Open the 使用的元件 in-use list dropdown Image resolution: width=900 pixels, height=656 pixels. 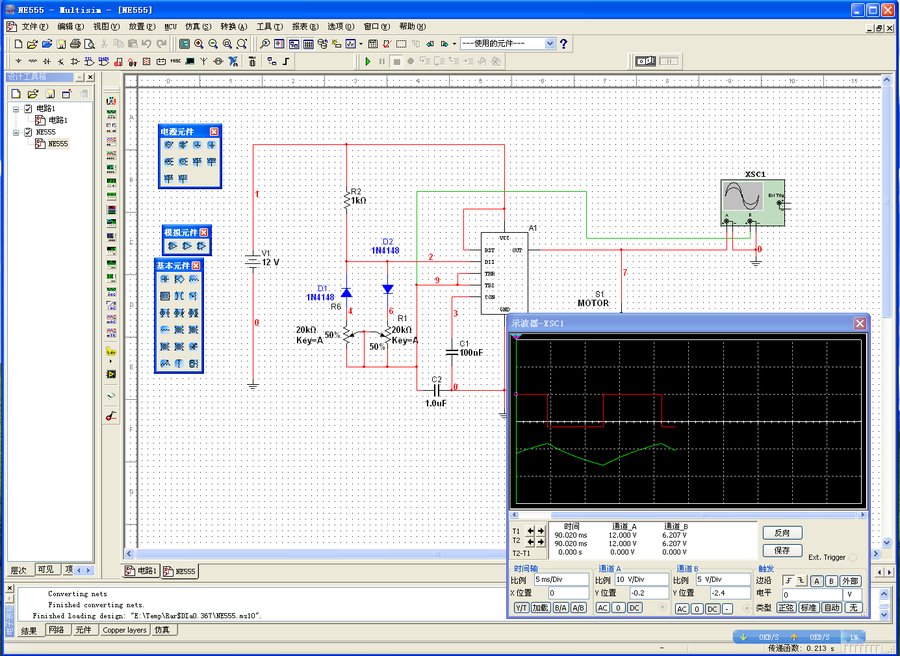pos(549,44)
